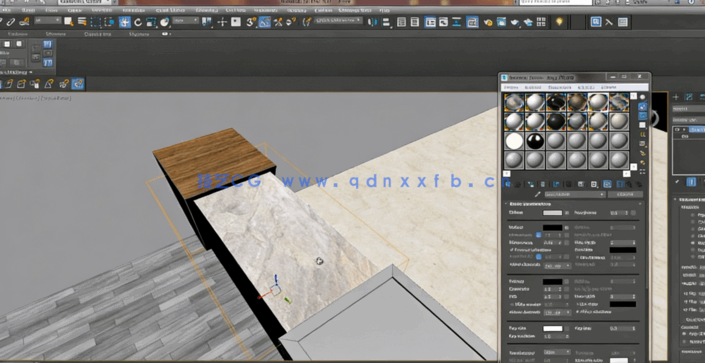Click the Align tool icon

coord(386,22)
